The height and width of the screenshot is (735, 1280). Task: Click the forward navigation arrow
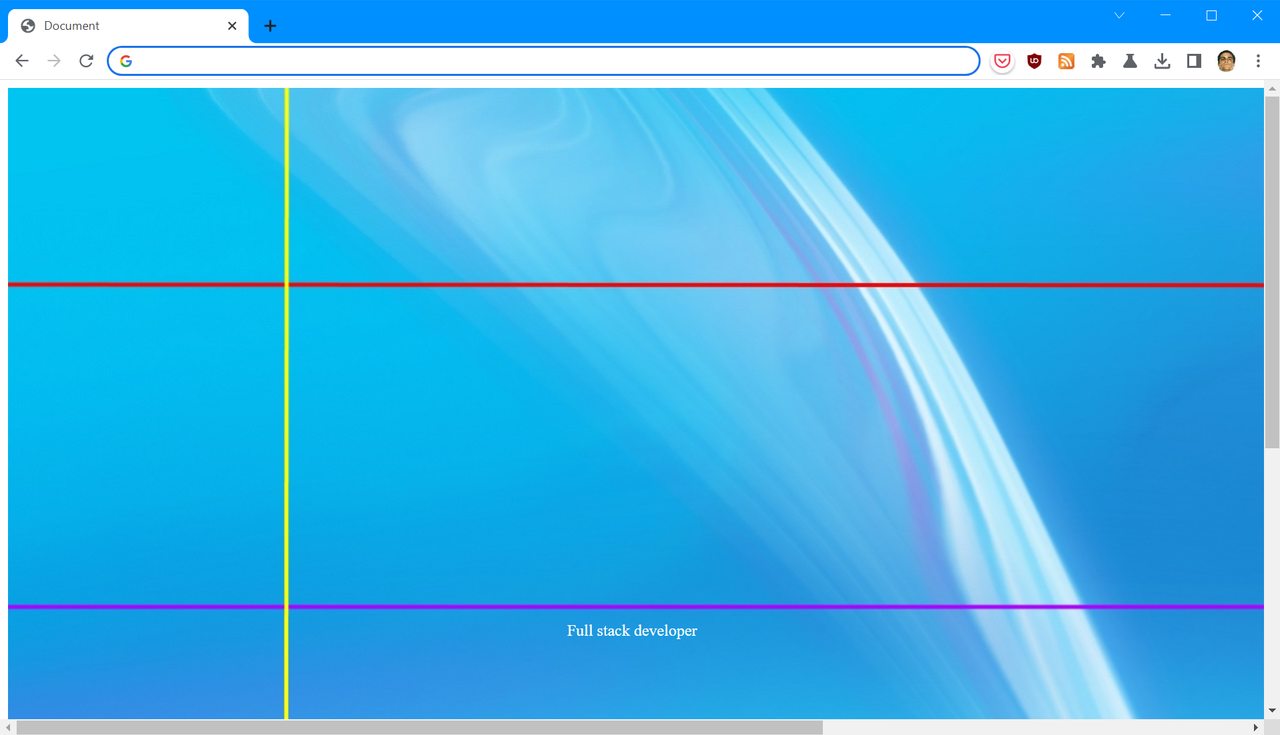54,61
